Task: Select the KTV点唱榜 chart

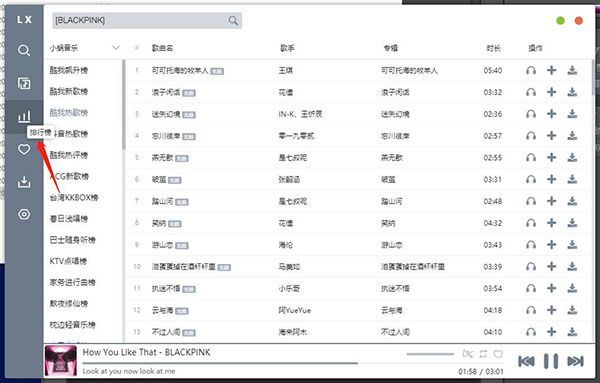Action: coord(68,261)
